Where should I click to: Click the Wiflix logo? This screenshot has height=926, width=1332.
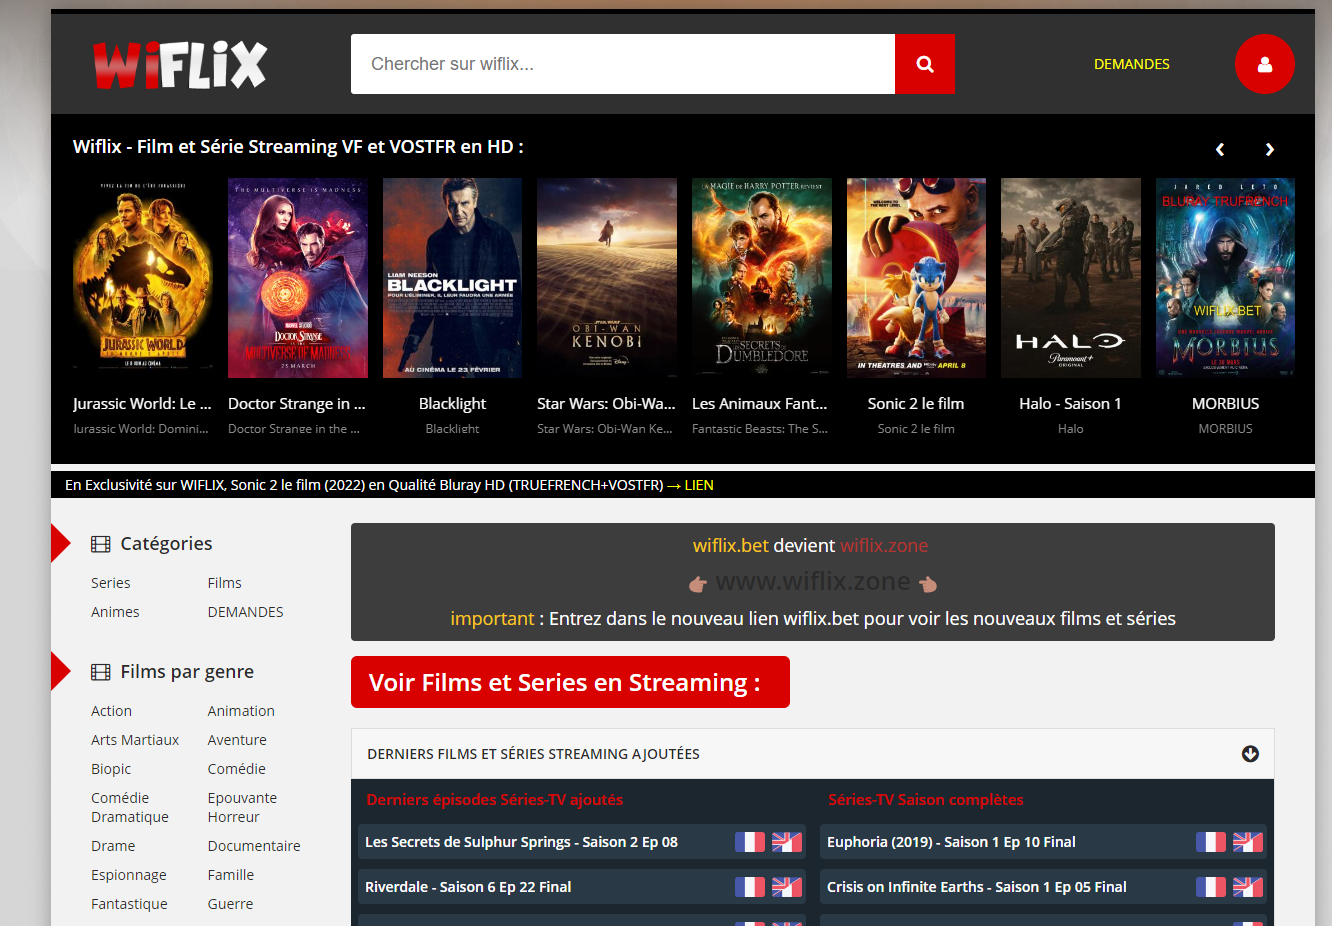[180, 65]
